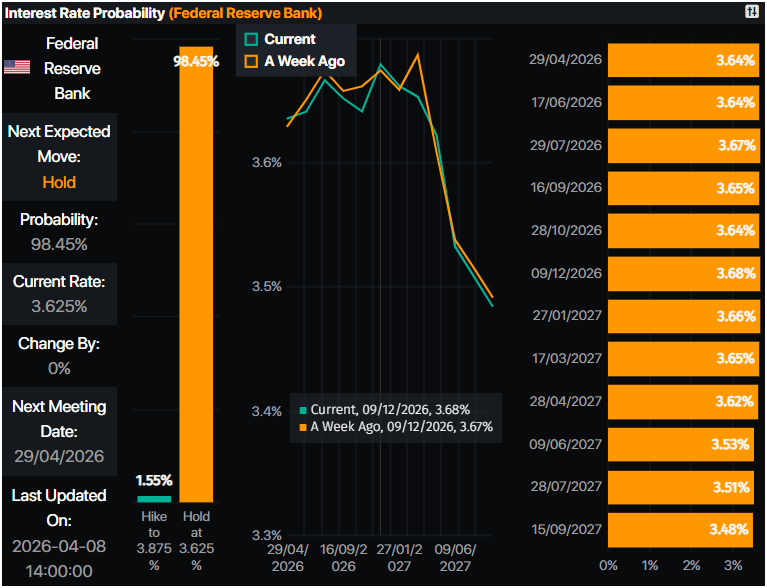
Task: Click the United States flag icon
Action: 16,68
